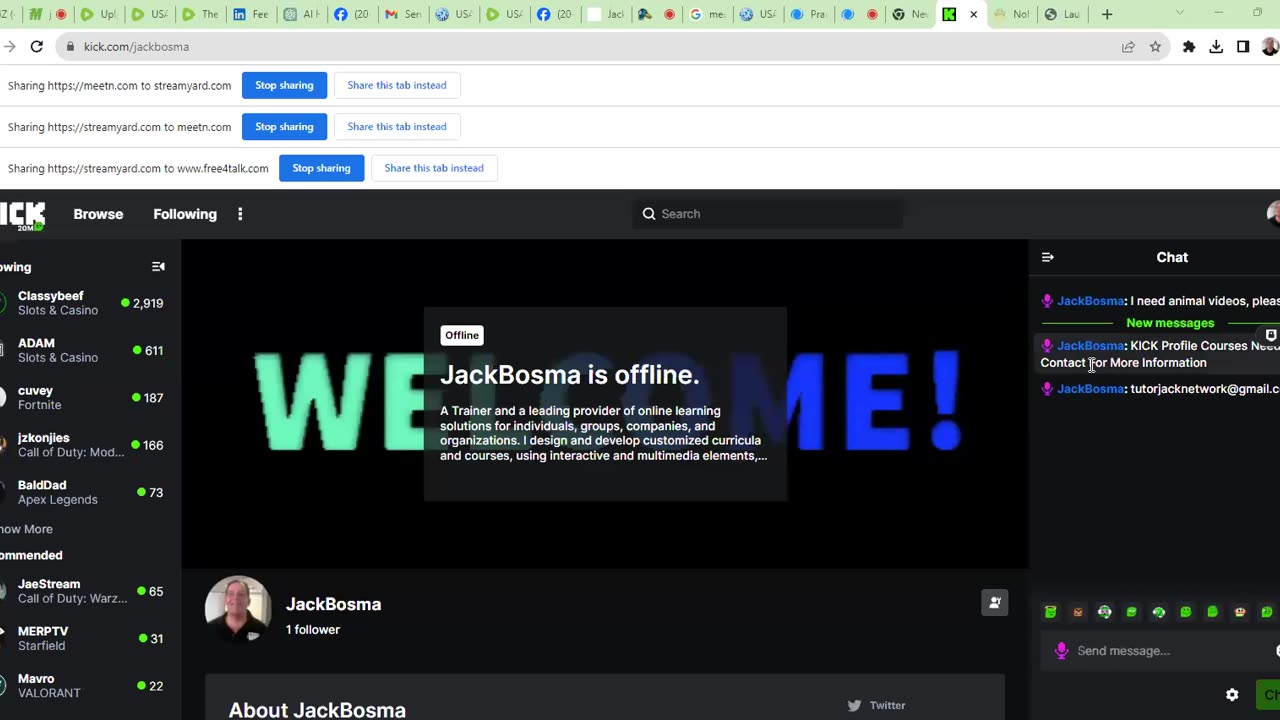Close the active Kick tab
The height and width of the screenshot is (720, 1280).
973,14
